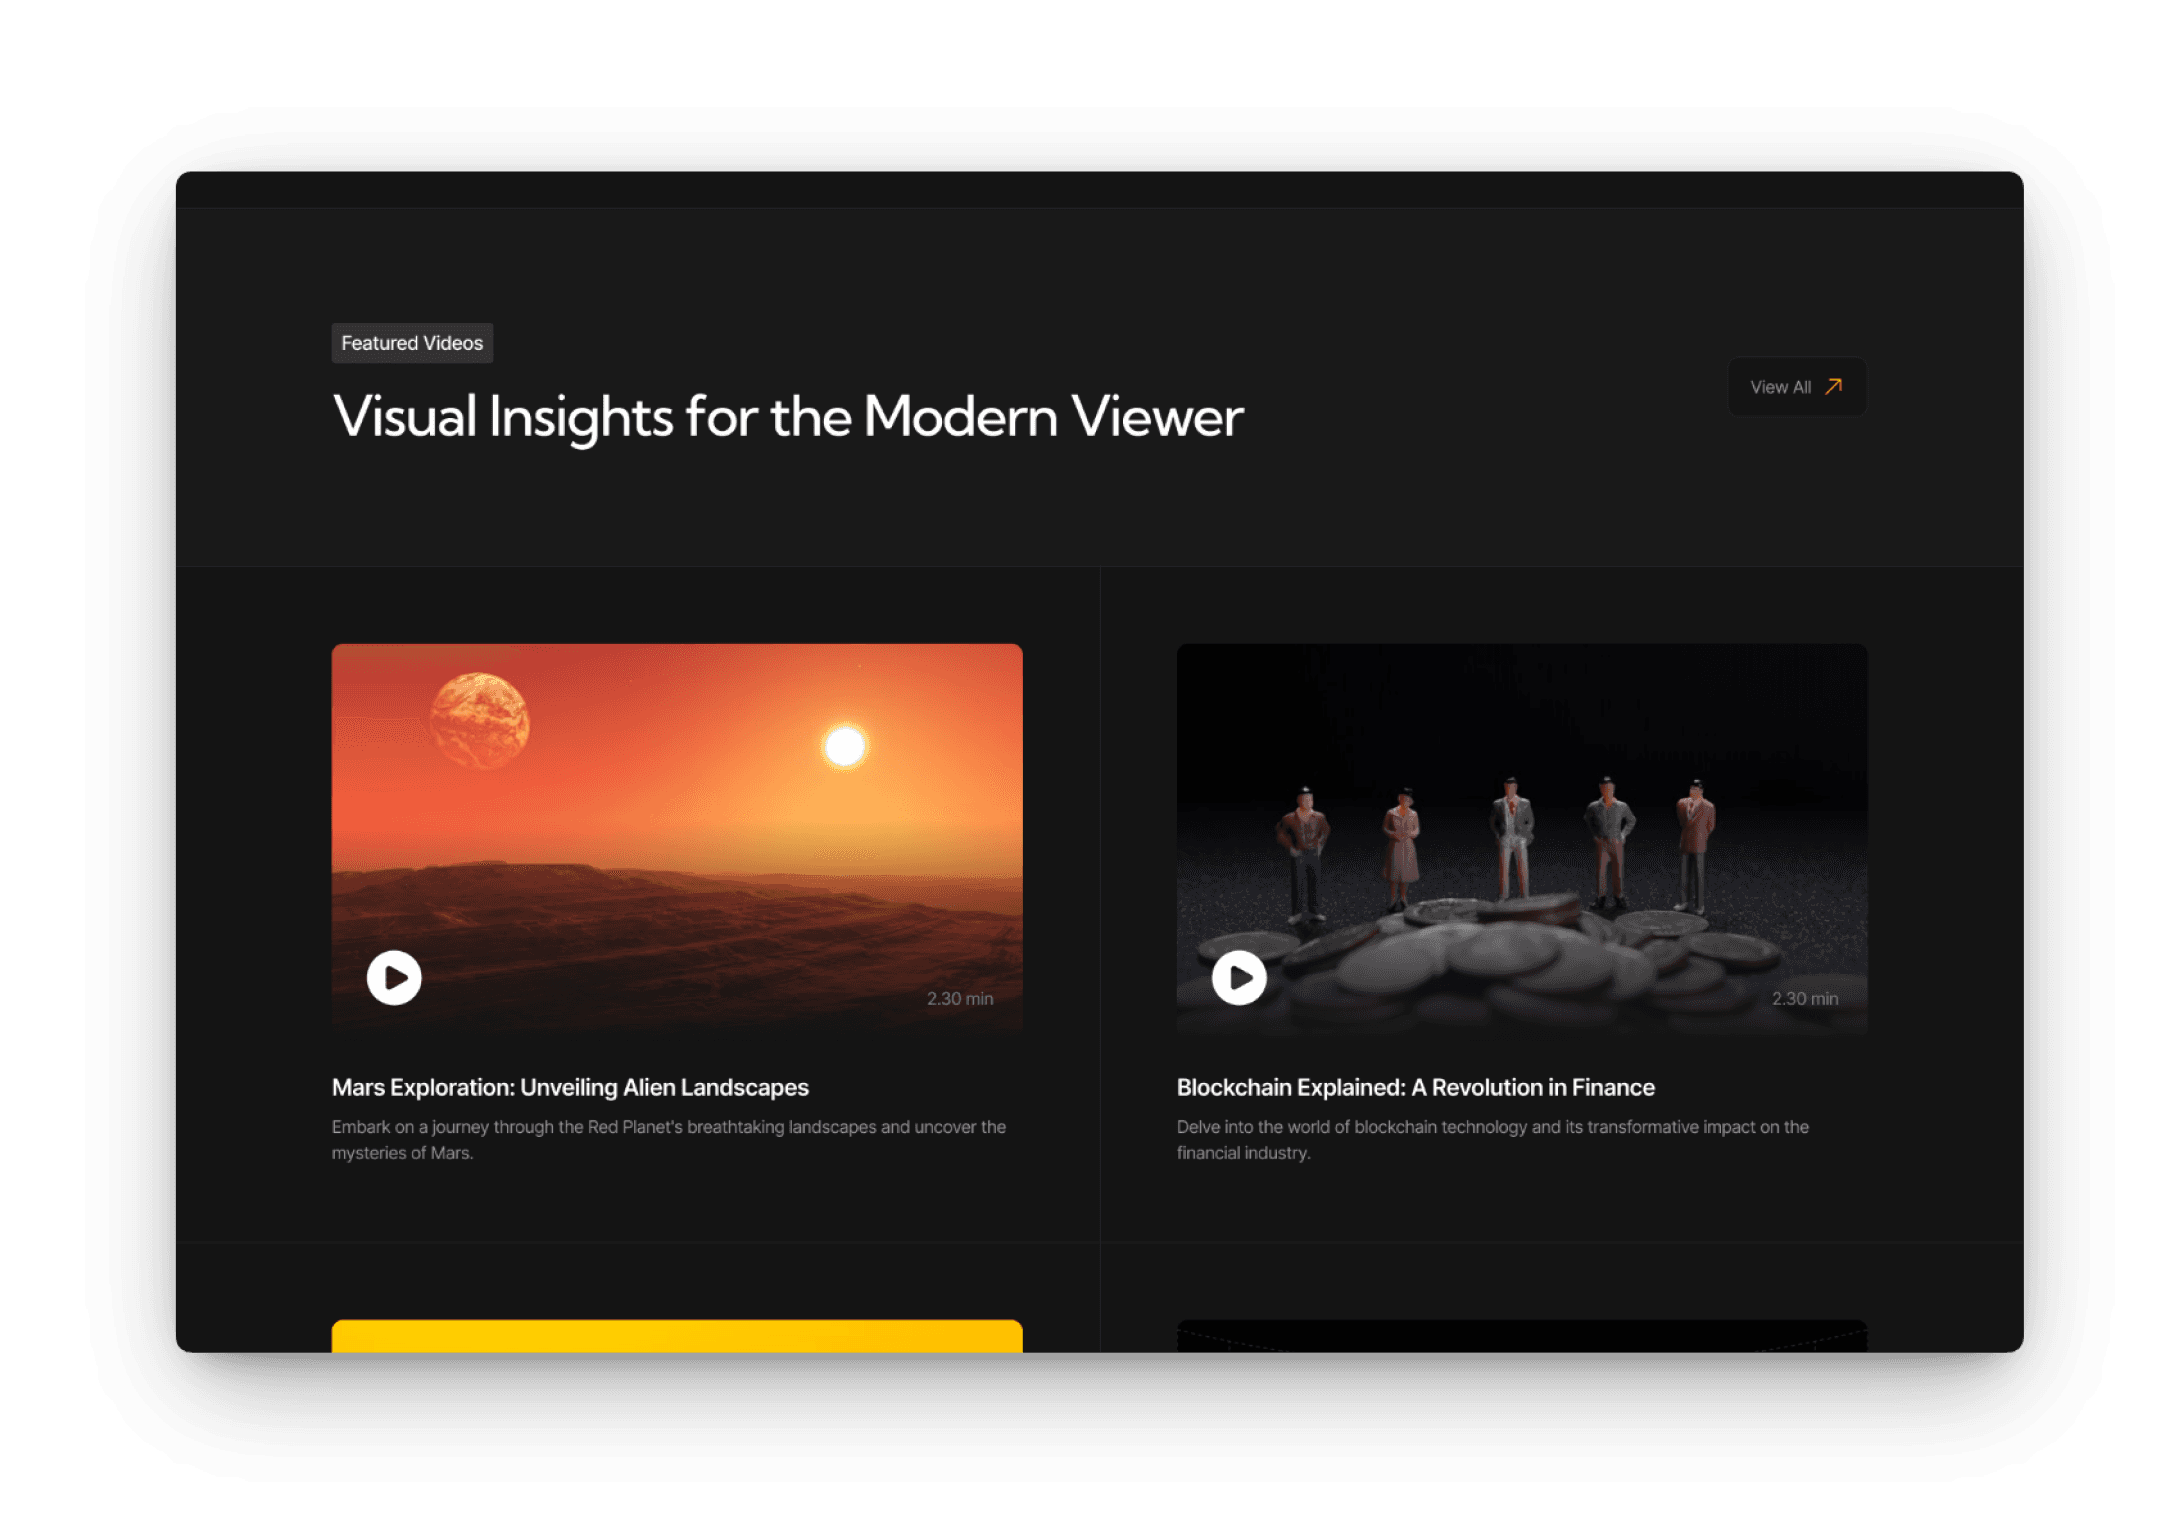Click the 2.30 min label on Blockchain video

pyautogui.click(x=1805, y=998)
